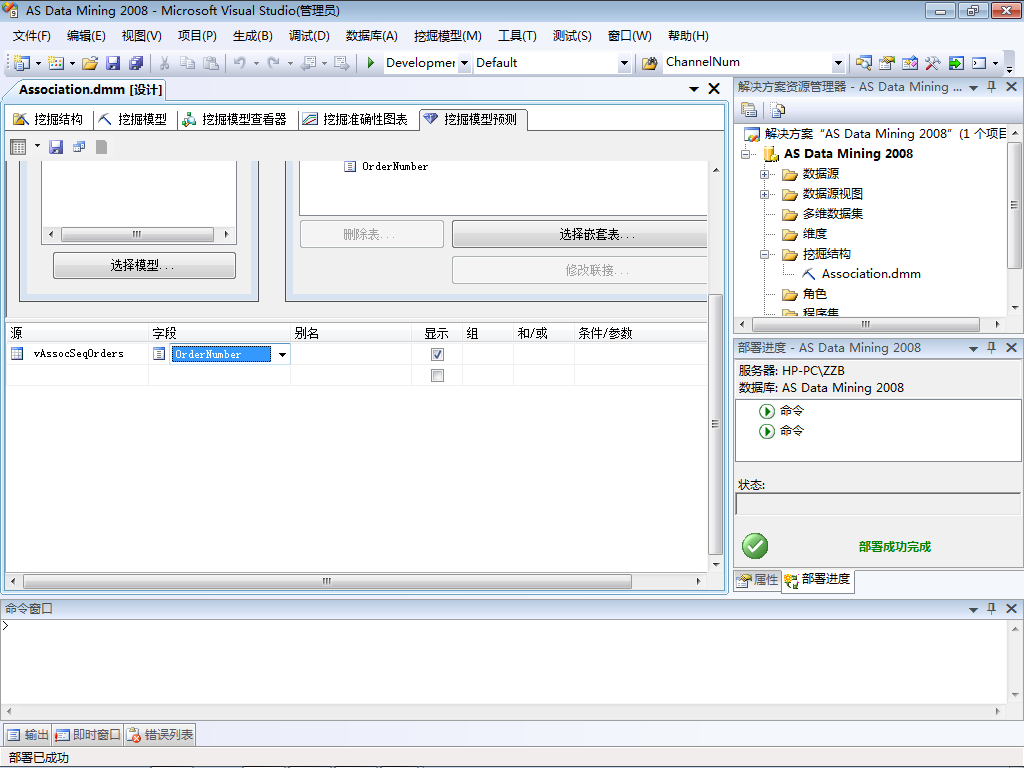Open the ChannelNum find dropdown
Image resolution: width=1024 pixels, height=768 pixels.
(x=839, y=63)
